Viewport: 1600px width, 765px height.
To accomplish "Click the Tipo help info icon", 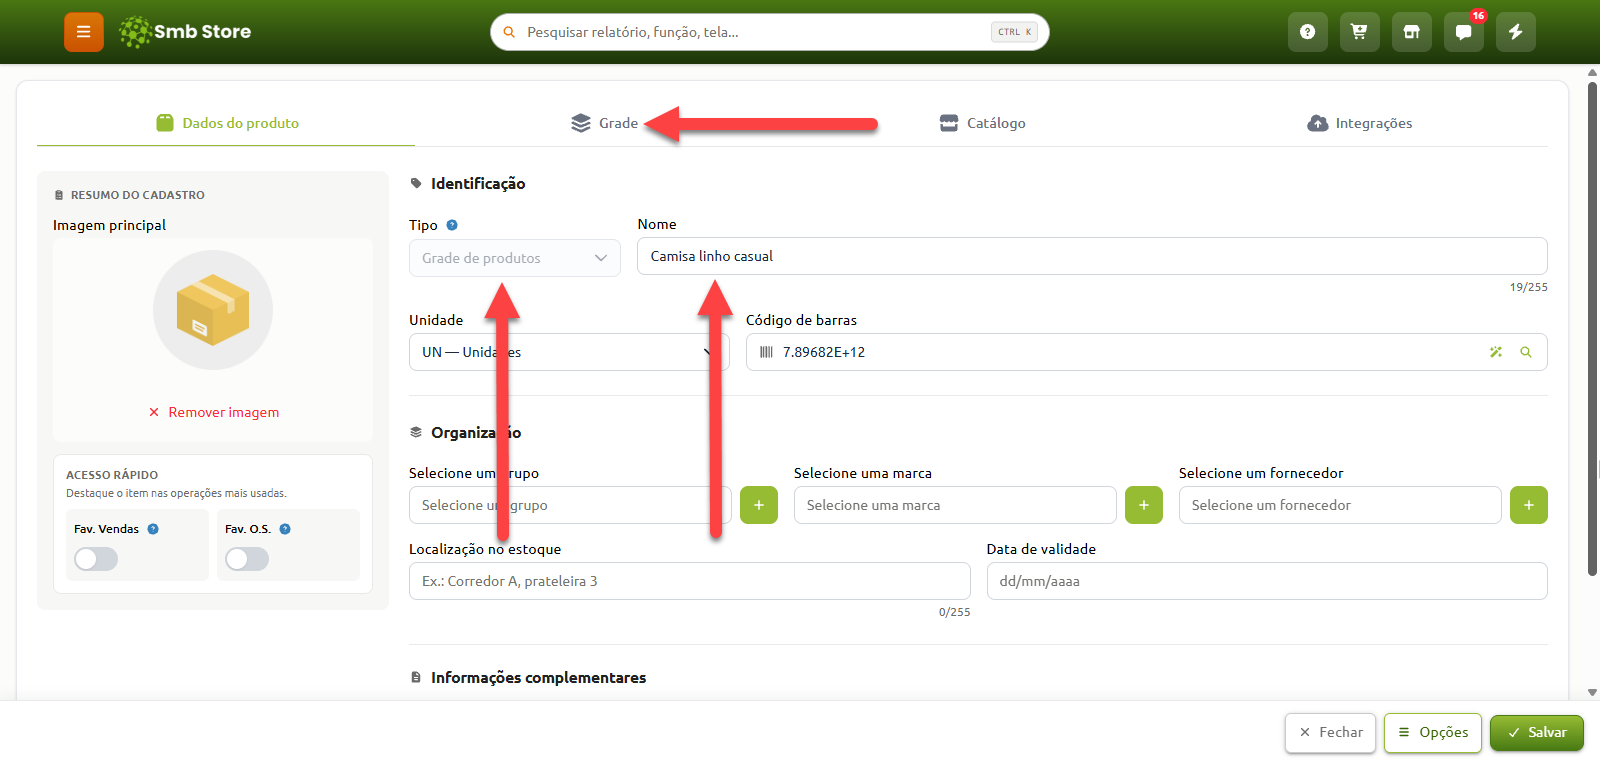I will pos(452,225).
